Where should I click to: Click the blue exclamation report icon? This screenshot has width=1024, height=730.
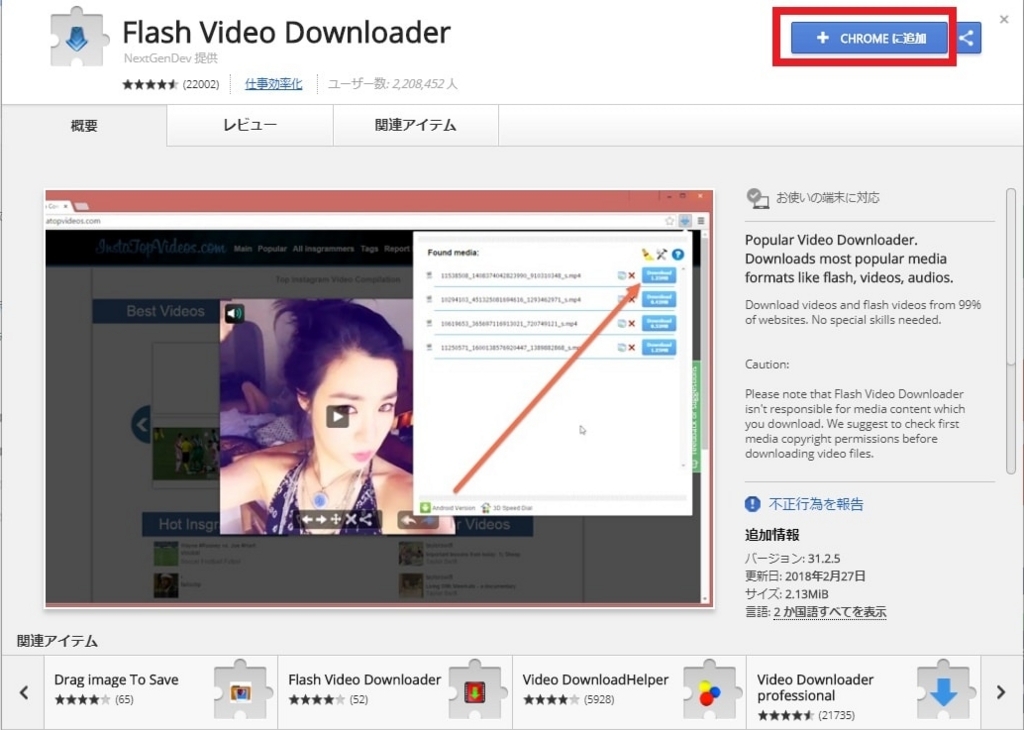pyautogui.click(x=752, y=504)
